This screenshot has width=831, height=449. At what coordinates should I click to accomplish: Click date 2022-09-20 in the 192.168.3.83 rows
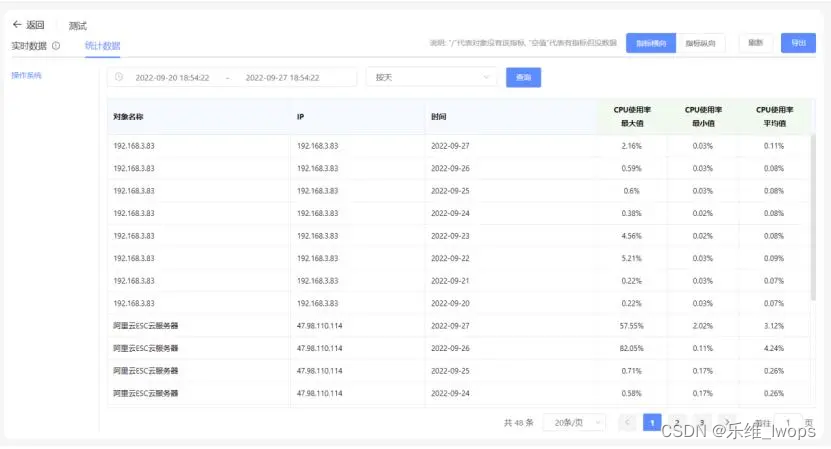[450, 303]
